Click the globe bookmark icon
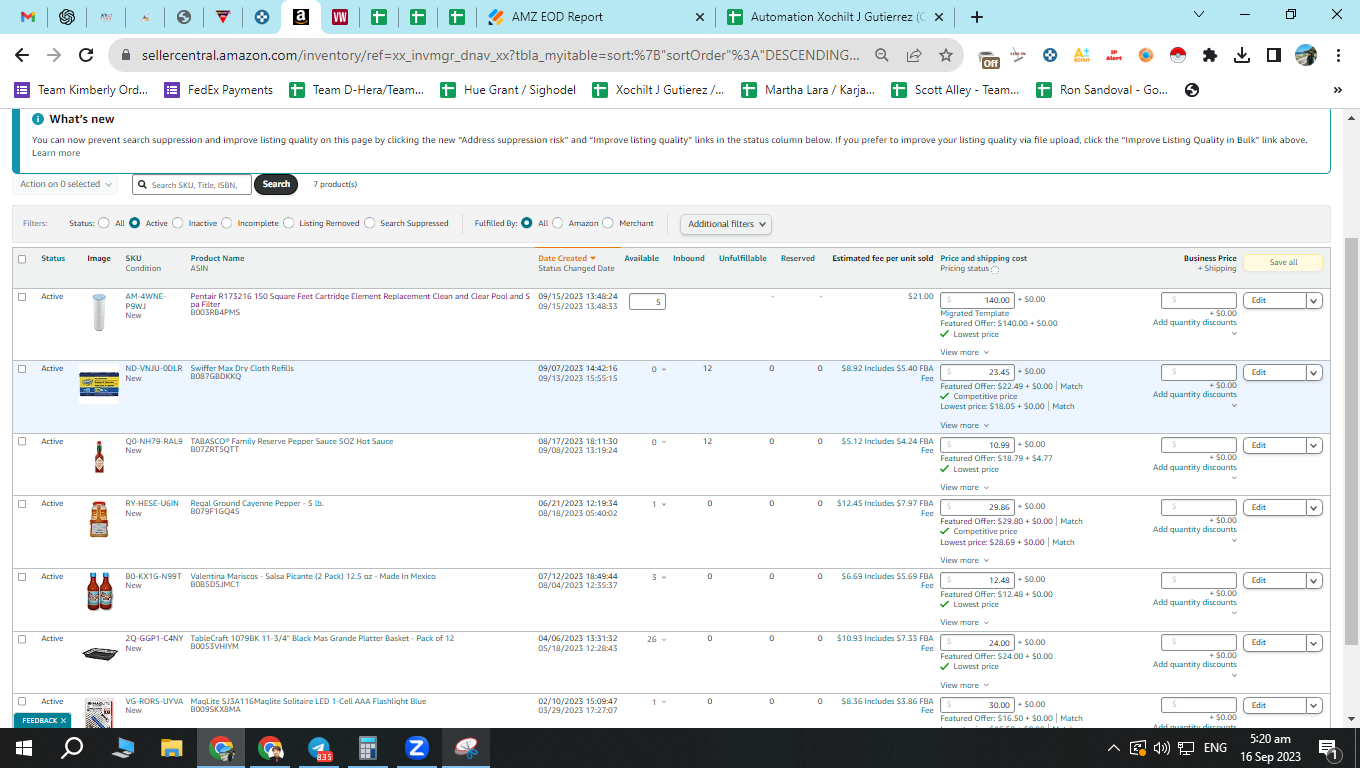The width and height of the screenshot is (1360, 768). pyautogui.click(x=1191, y=90)
